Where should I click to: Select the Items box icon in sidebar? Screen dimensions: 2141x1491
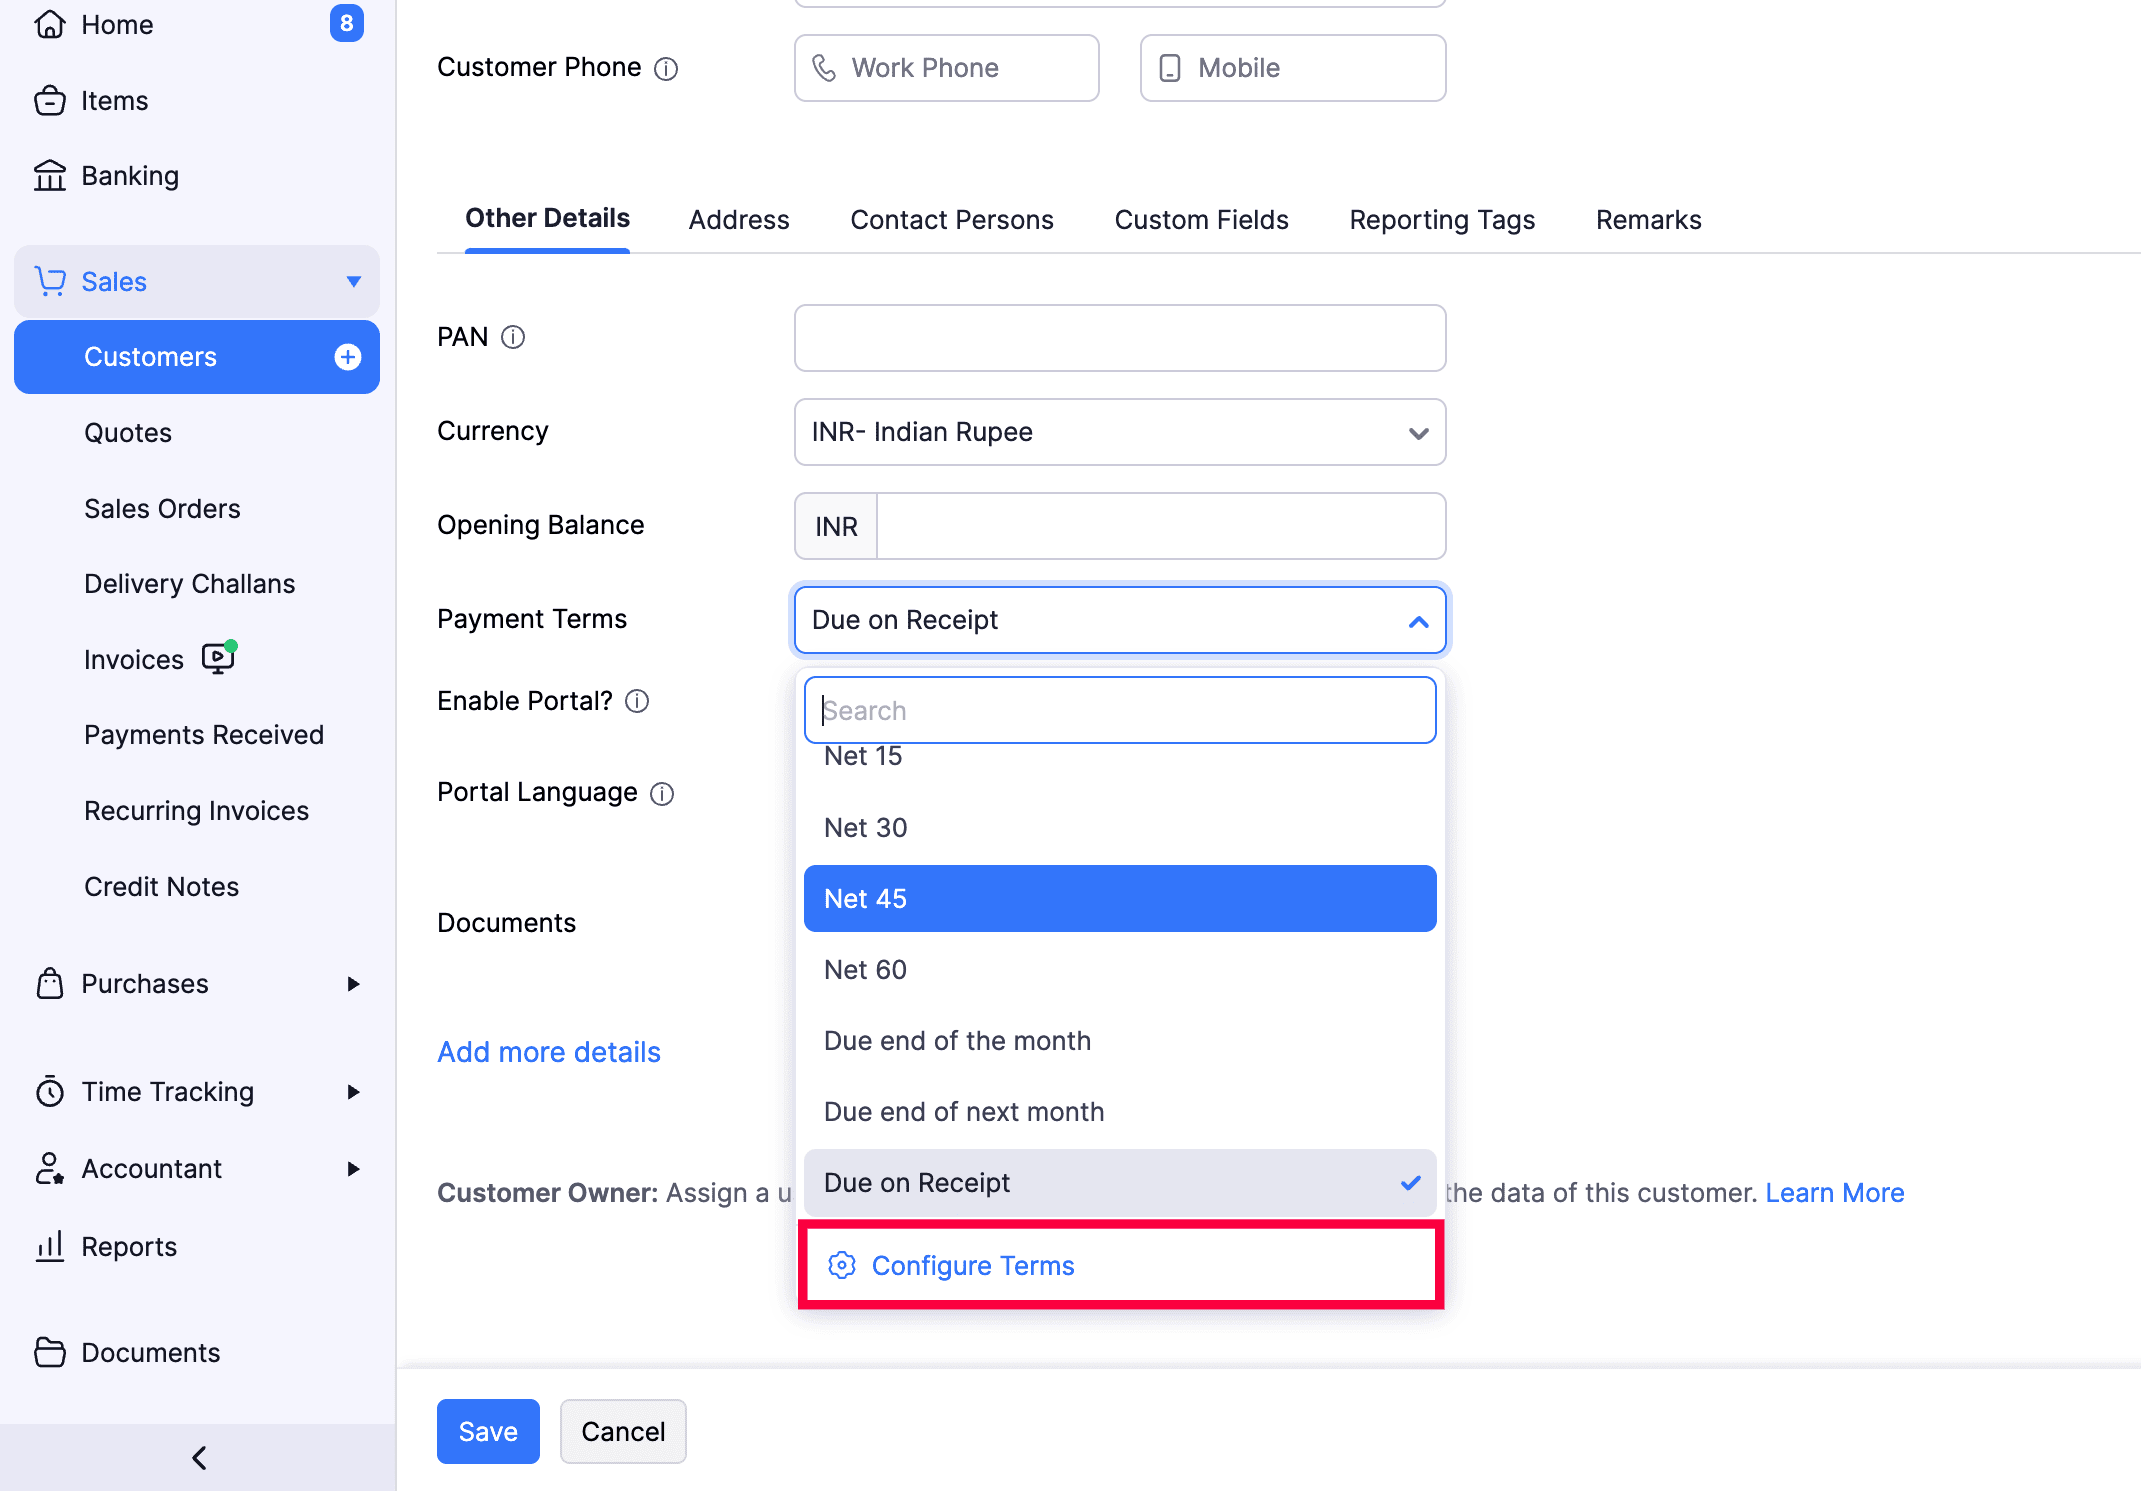pyautogui.click(x=51, y=100)
